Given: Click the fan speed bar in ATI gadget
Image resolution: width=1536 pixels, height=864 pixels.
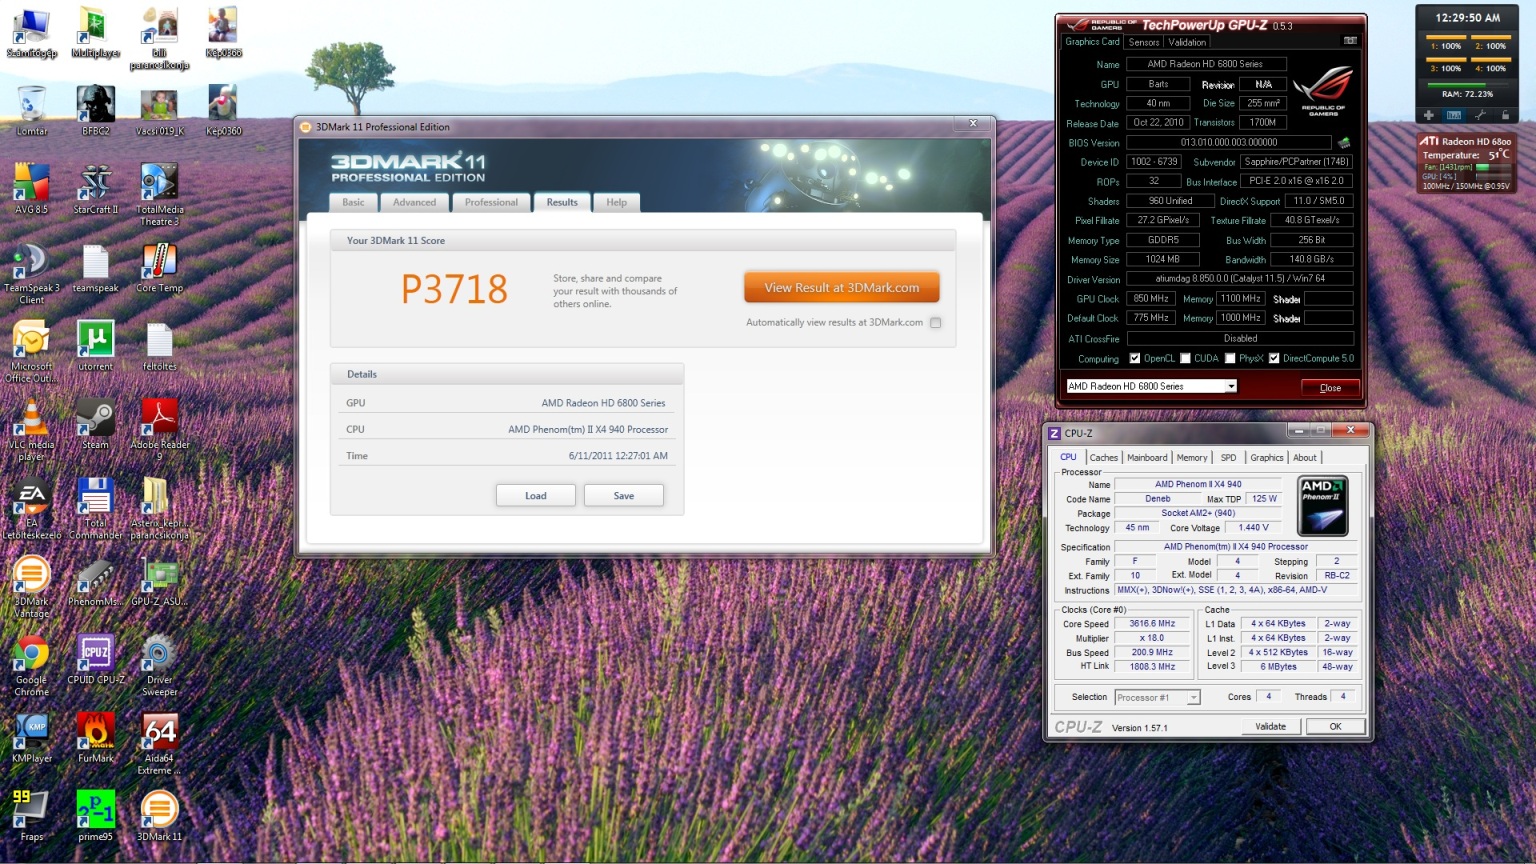Looking at the screenshot, I should click(1494, 167).
